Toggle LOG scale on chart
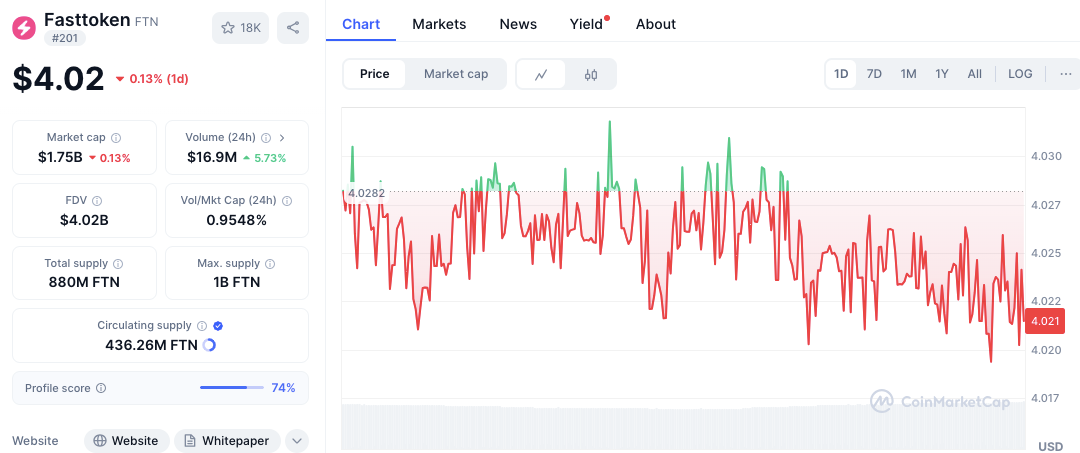 (x=1020, y=74)
